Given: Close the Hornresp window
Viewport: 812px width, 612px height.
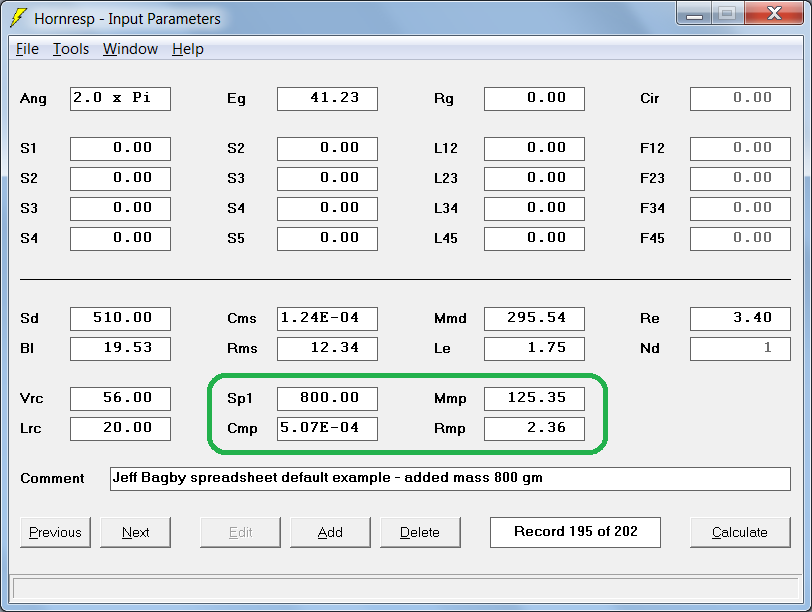Looking at the screenshot, I should 774,13.
